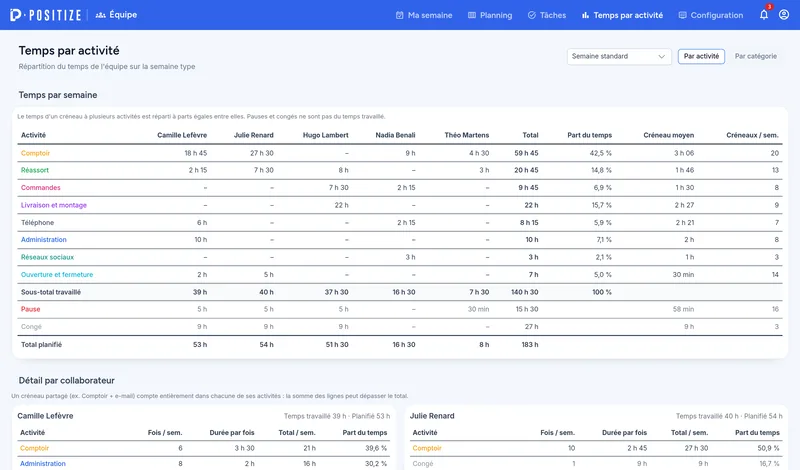800x470 pixels.
Task: Click the Commandes activity label
Action: (40, 188)
